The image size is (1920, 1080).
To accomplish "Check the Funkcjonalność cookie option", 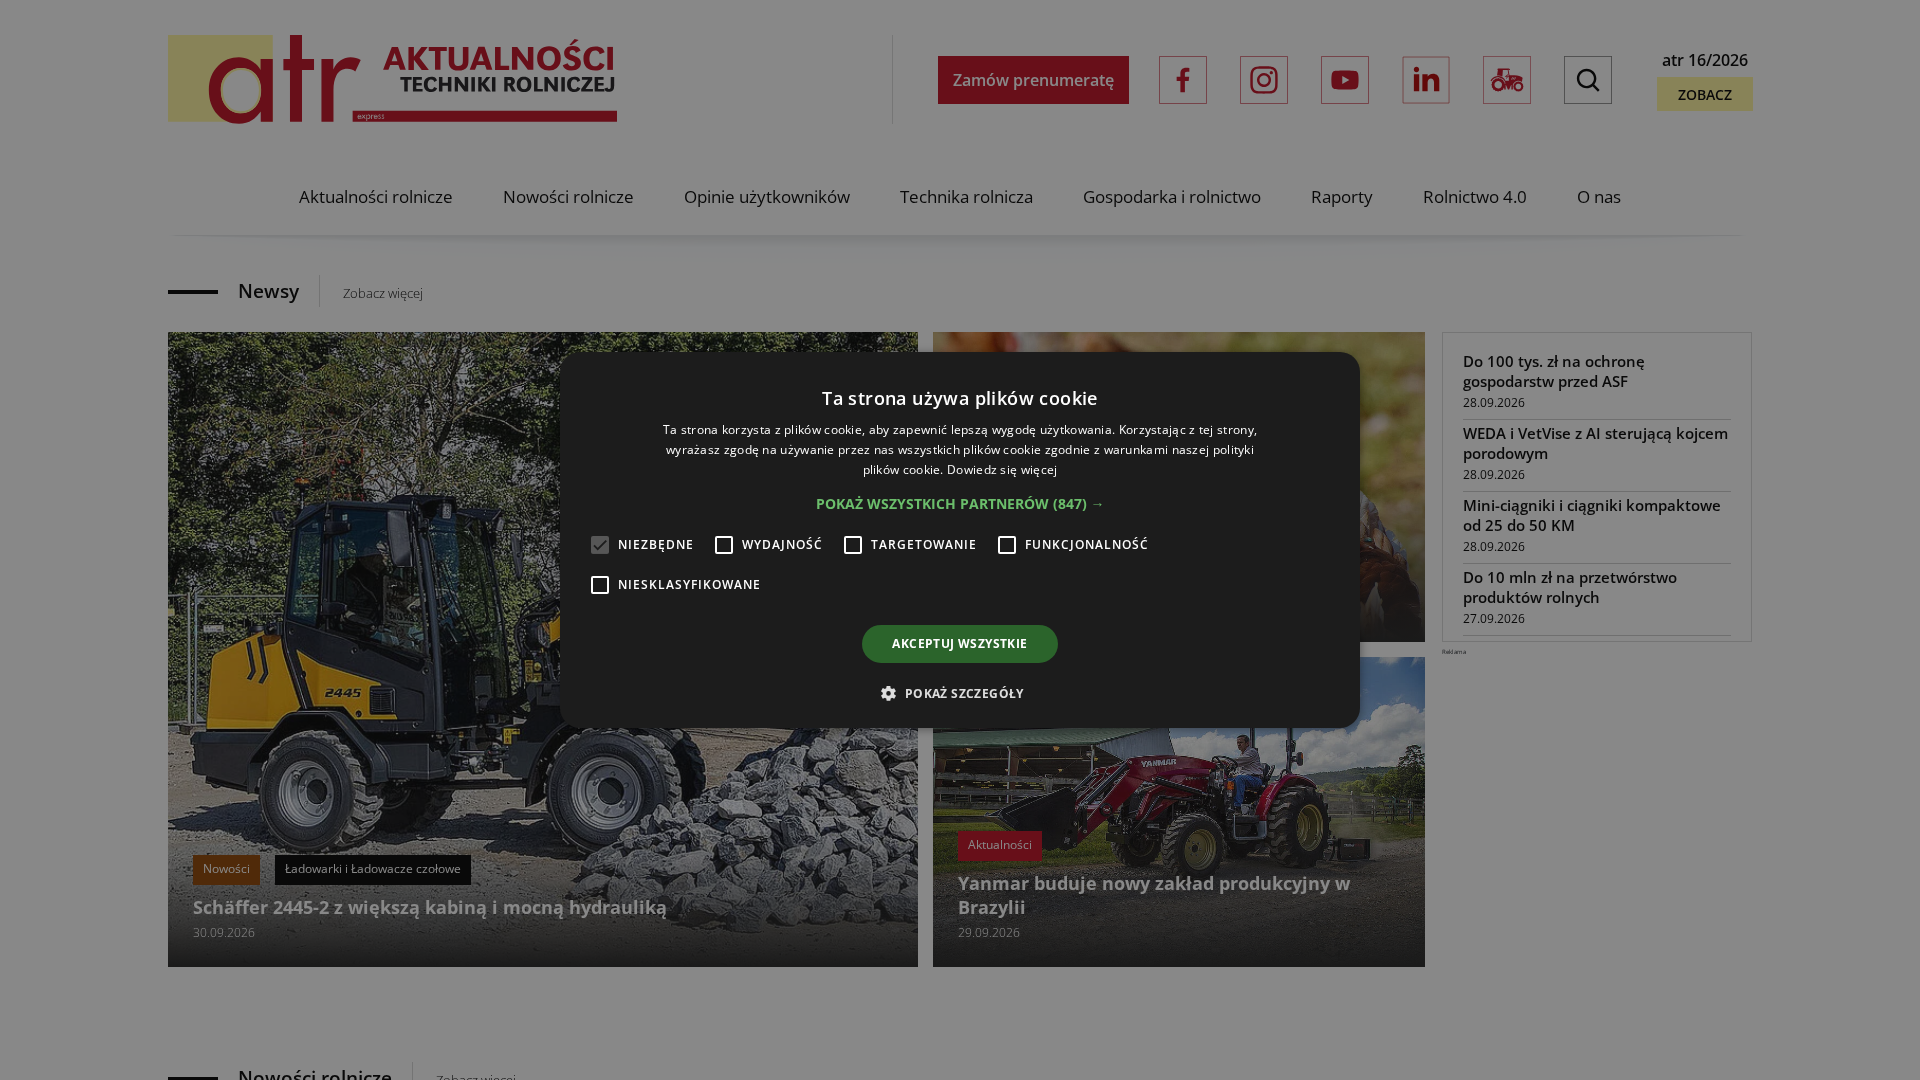I will click(1007, 545).
